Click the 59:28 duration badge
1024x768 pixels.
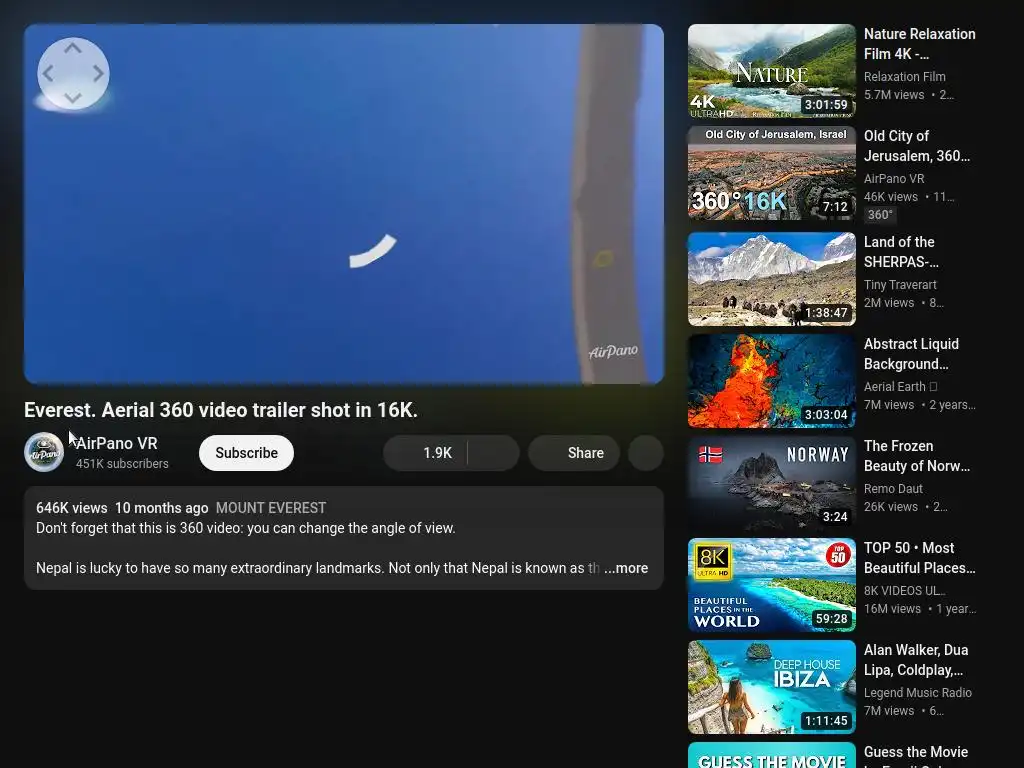[831, 618]
